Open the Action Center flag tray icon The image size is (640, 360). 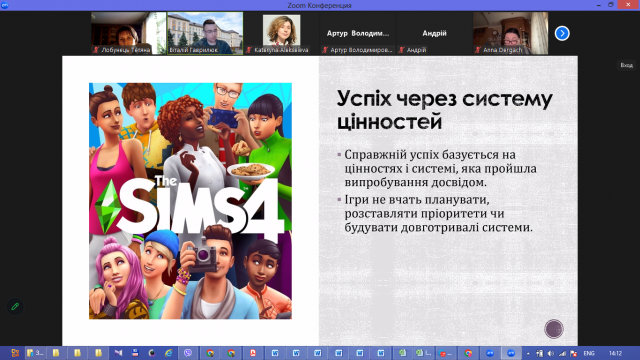click(574, 353)
